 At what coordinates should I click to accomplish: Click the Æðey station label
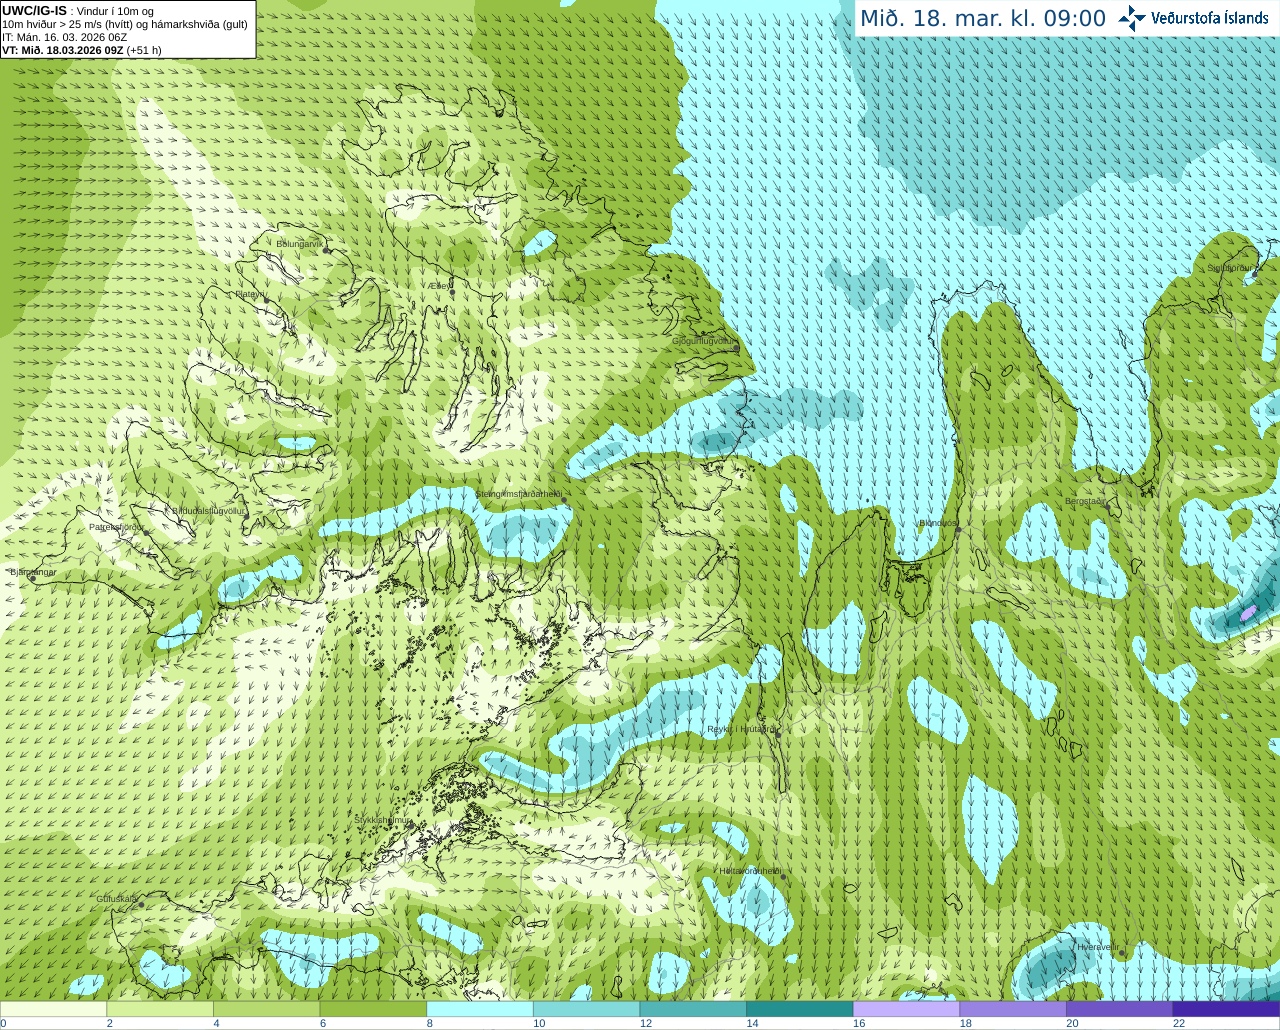click(439, 285)
